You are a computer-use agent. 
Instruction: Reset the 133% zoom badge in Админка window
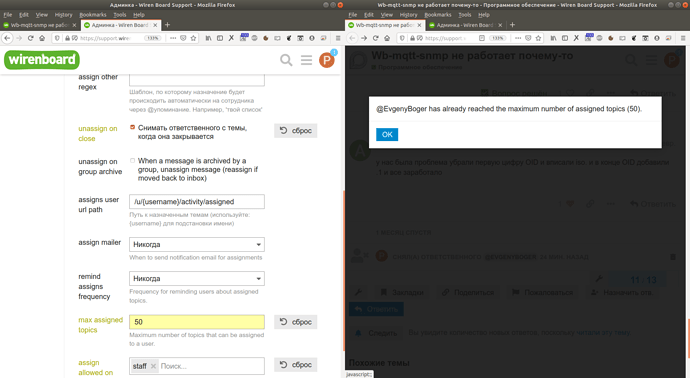click(153, 38)
